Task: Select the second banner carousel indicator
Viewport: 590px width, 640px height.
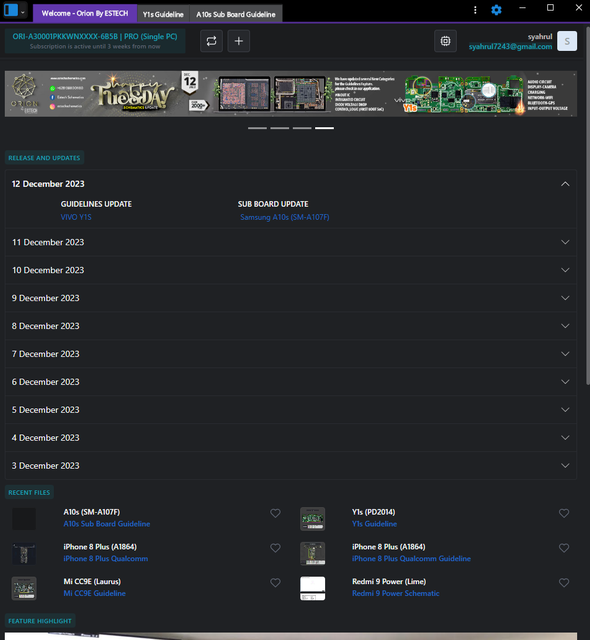Action: point(280,128)
